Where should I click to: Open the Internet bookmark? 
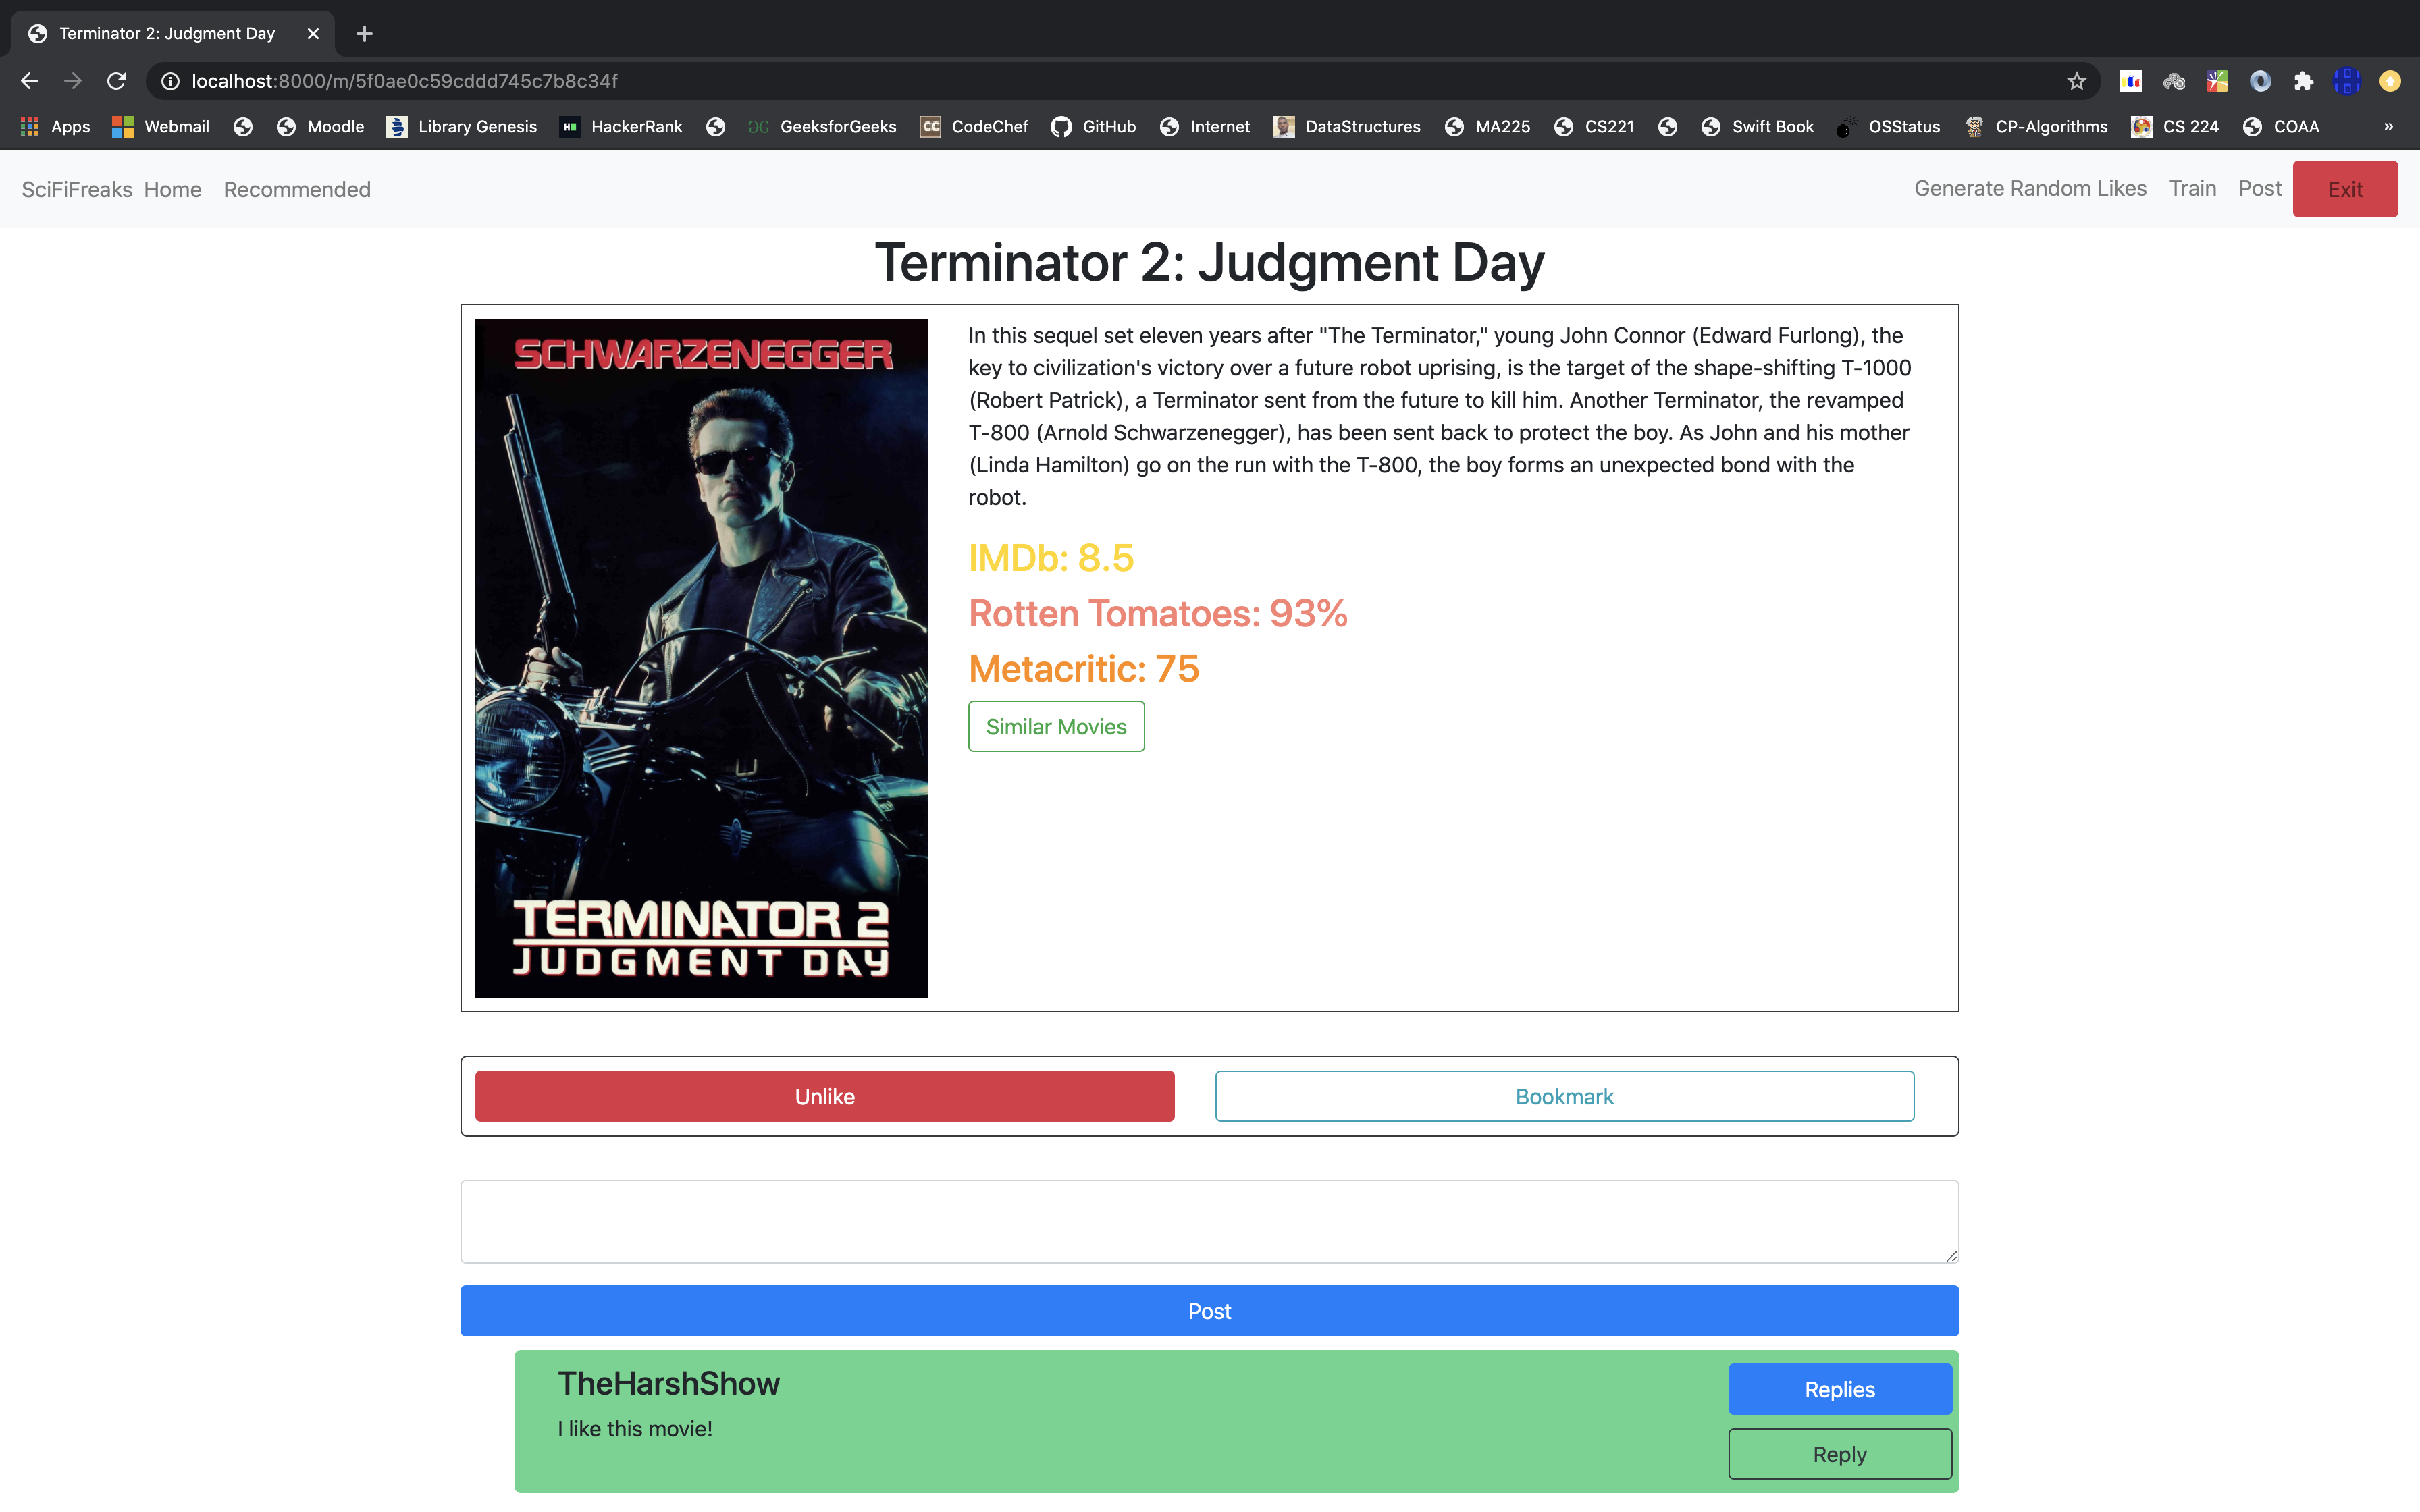click(1204, 127)
